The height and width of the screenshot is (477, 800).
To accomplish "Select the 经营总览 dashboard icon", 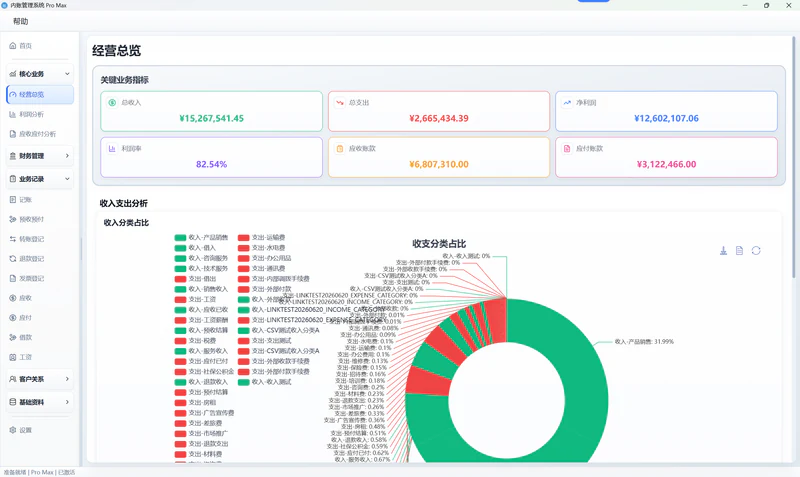I will point(13,94).
